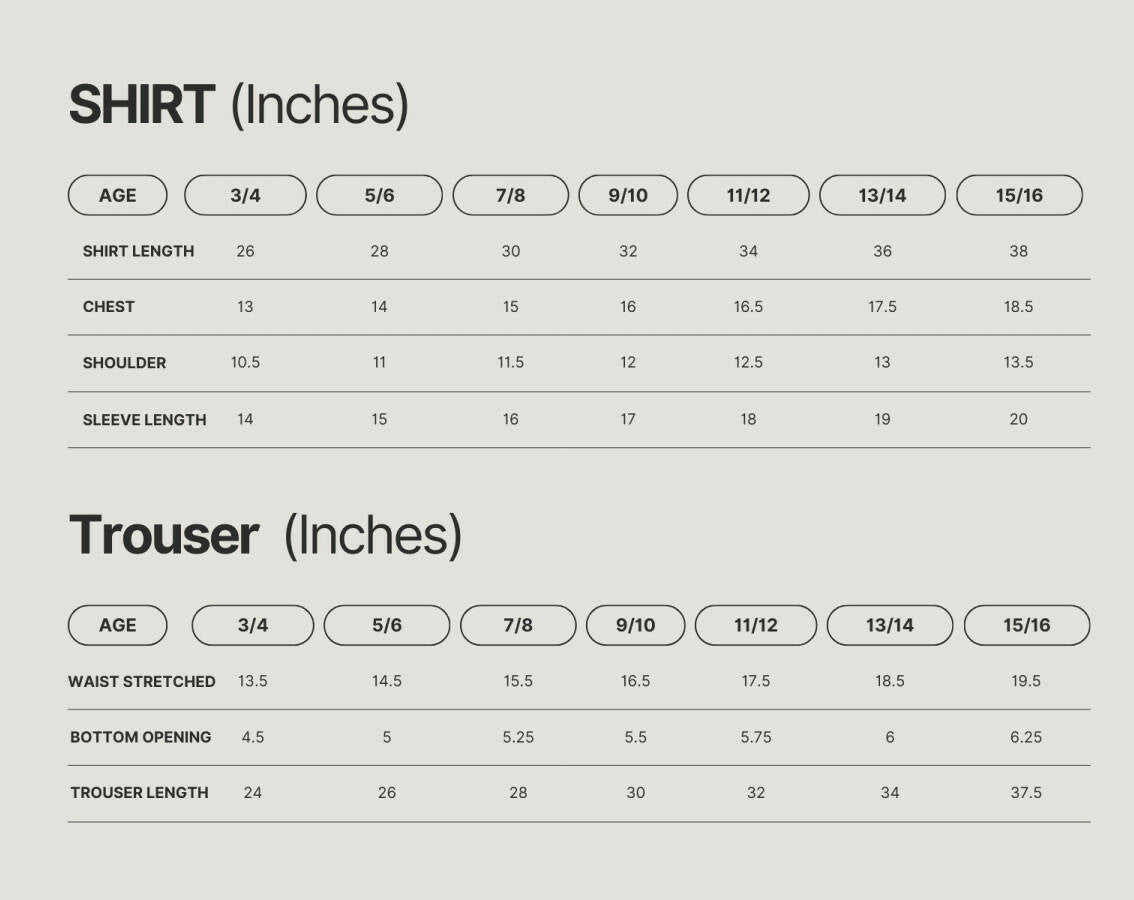Select the SHOULDER row label
This screenshot has width=1134, height=900.
[x=124, y=363]
